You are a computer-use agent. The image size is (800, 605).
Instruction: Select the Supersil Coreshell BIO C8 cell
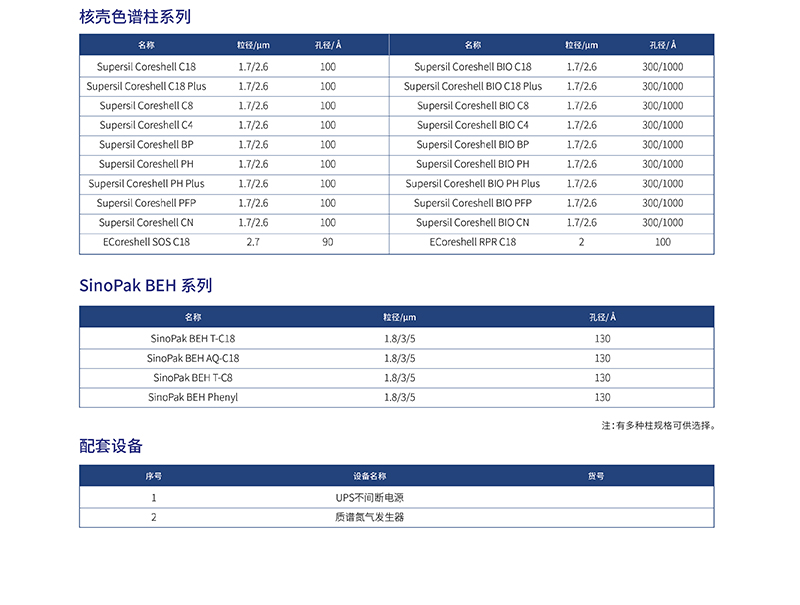coord(473,106)
